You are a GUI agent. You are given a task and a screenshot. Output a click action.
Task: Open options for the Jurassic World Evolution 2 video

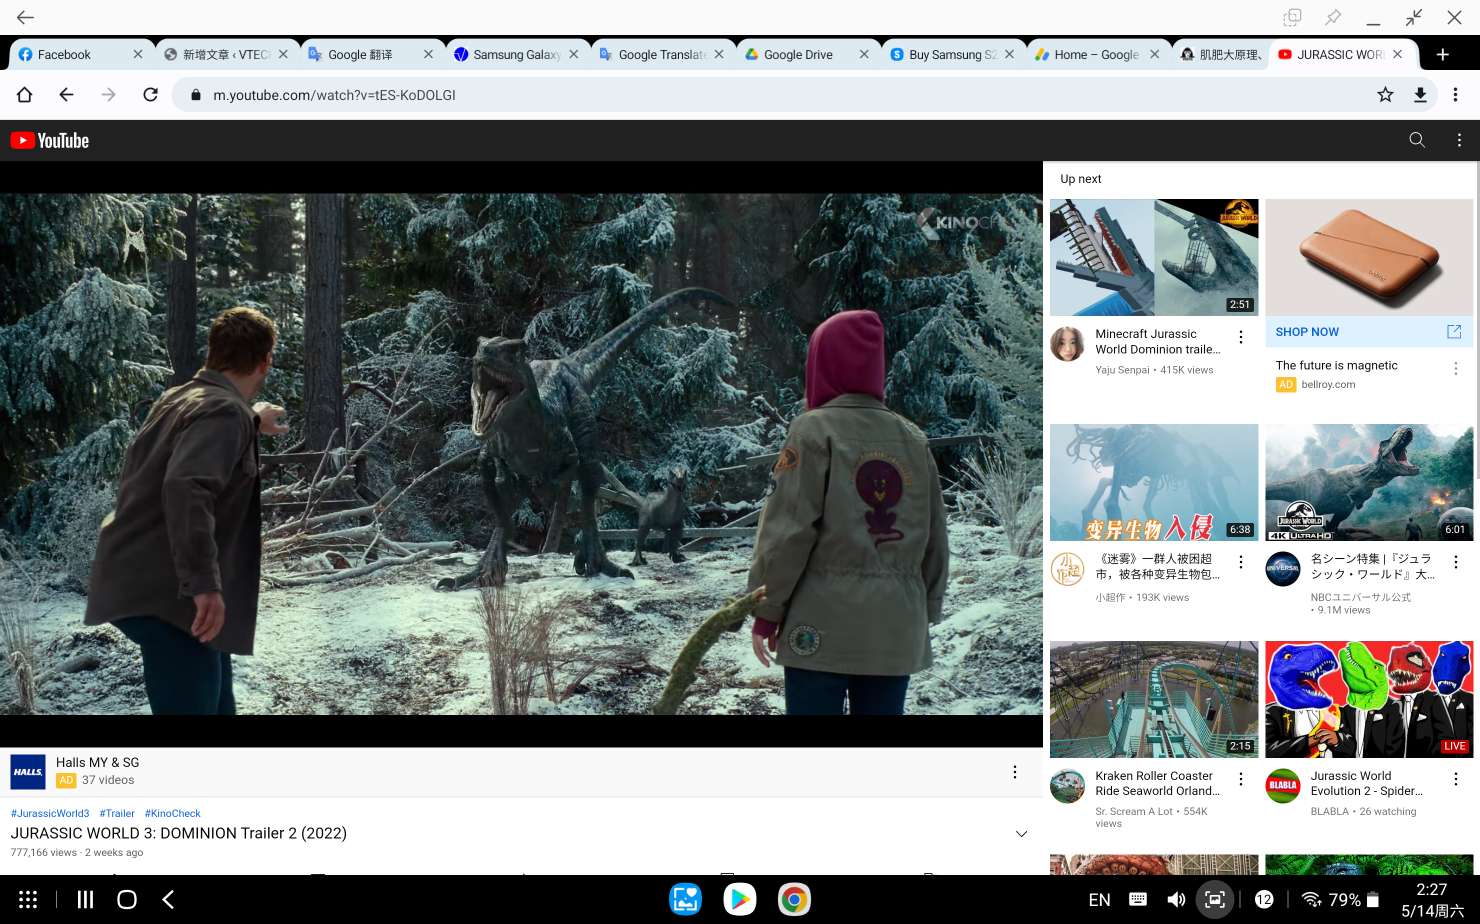[x=1456, y=780]
